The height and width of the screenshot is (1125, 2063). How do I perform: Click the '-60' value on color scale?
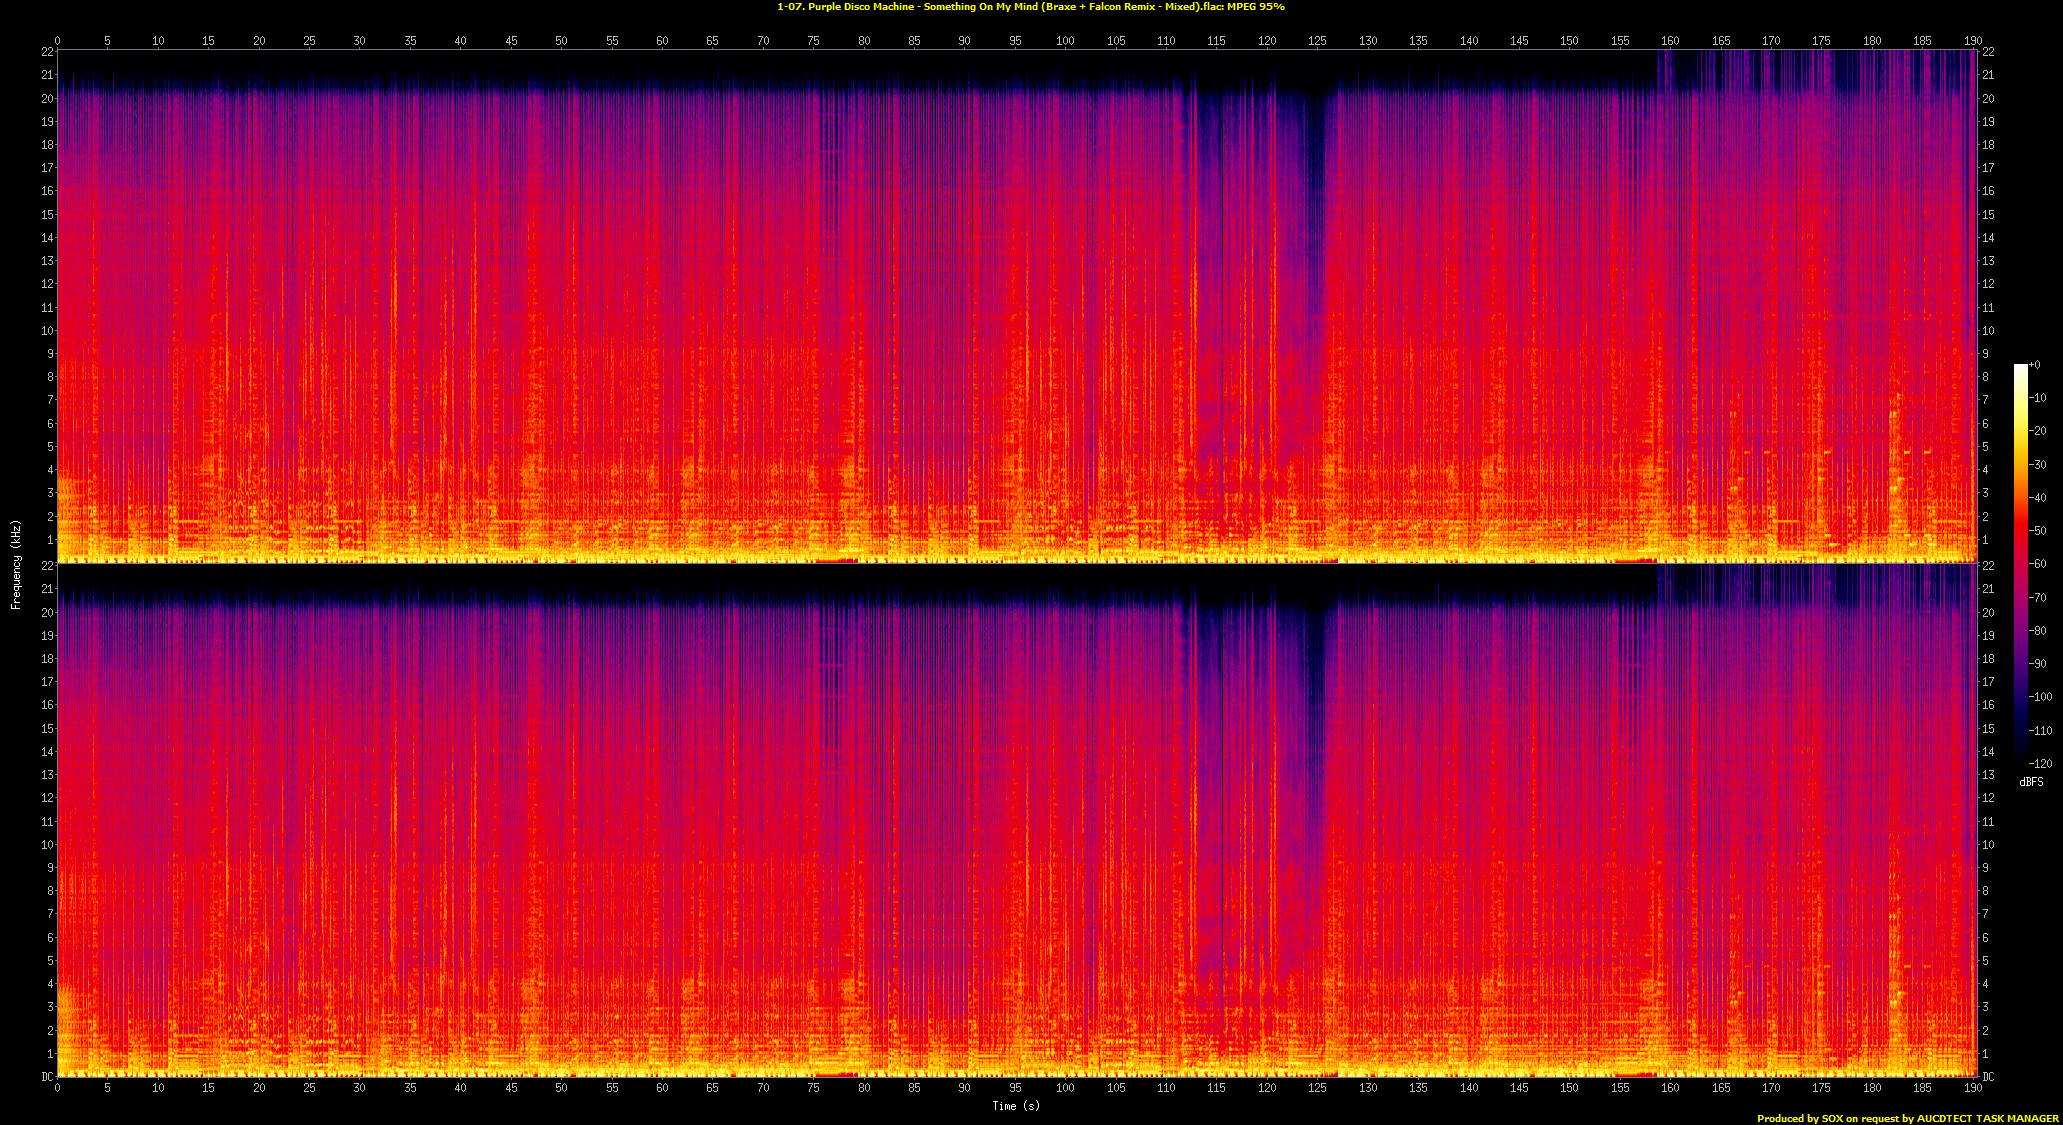(2038, 564)
